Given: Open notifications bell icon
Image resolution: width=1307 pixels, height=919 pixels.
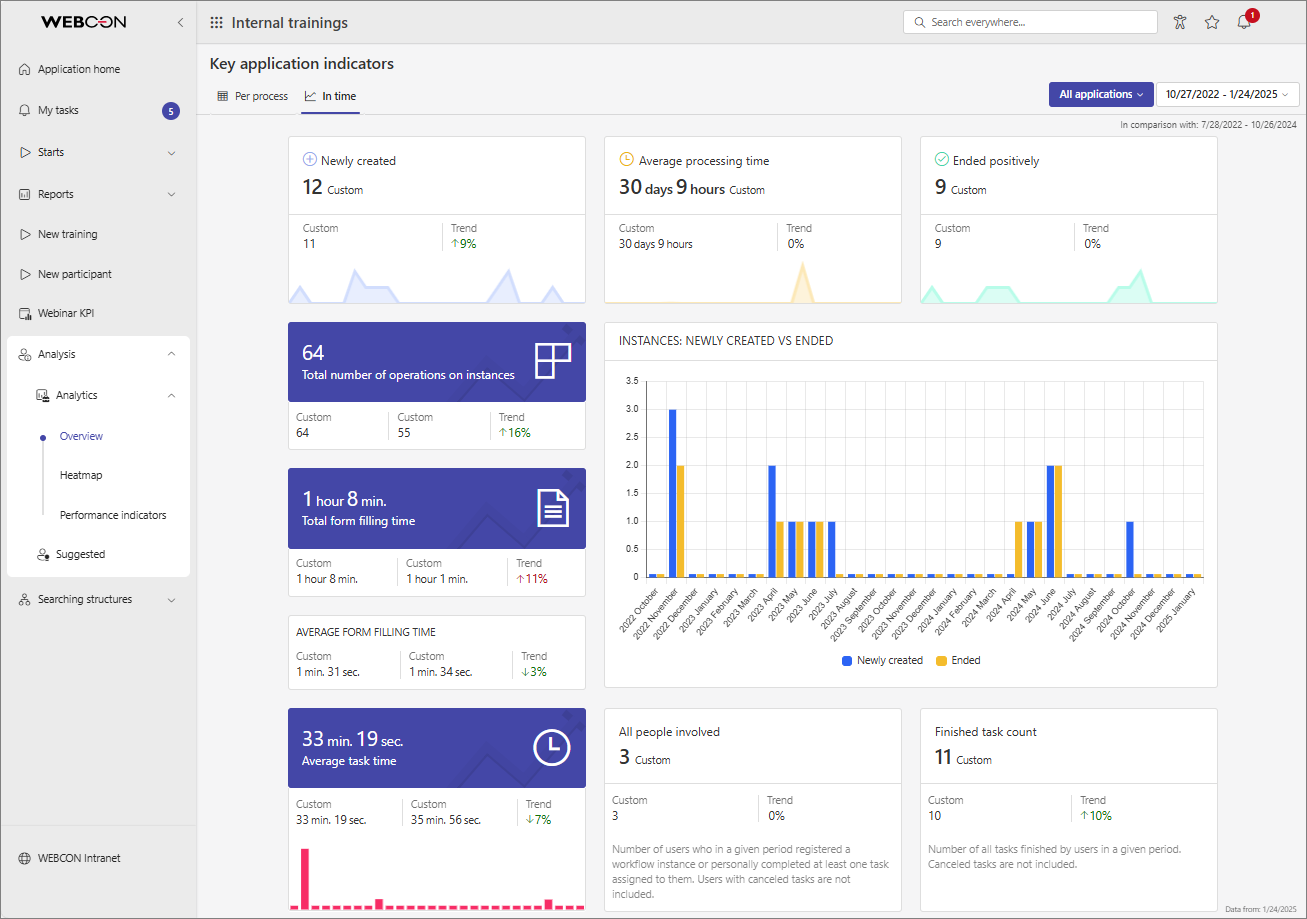Looking at the screenshot, I should pyautogui.click(x=1244, y=22).
